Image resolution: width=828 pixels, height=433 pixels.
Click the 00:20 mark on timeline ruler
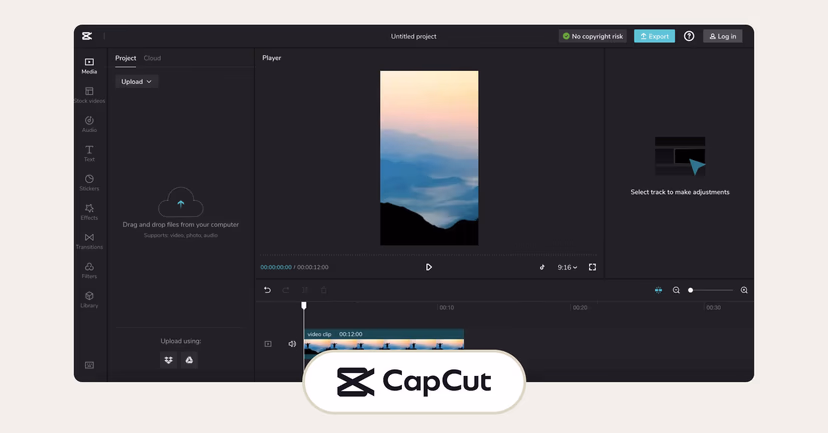(x=580, y=307)
